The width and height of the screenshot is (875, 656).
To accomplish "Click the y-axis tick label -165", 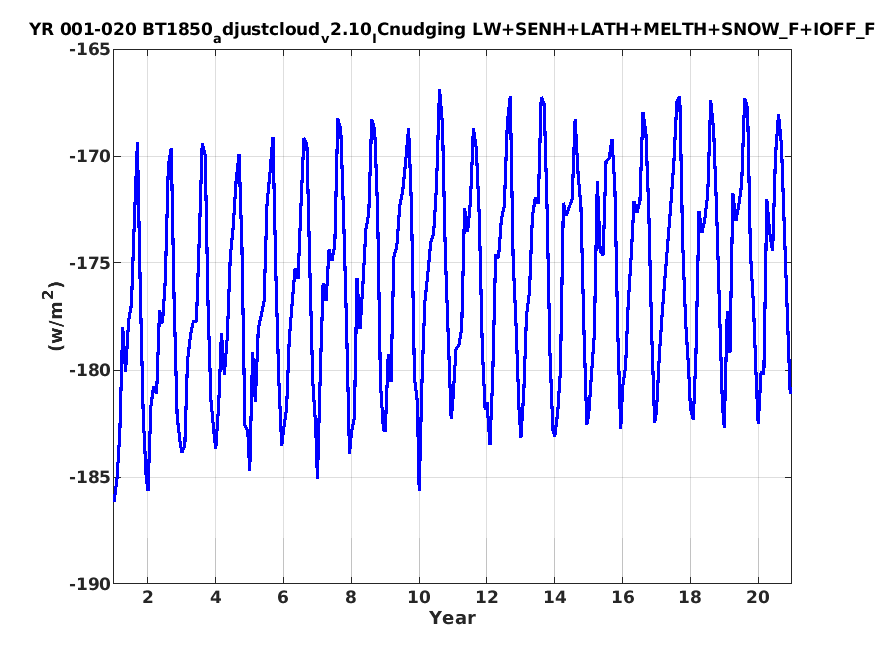I will [90, 50].
